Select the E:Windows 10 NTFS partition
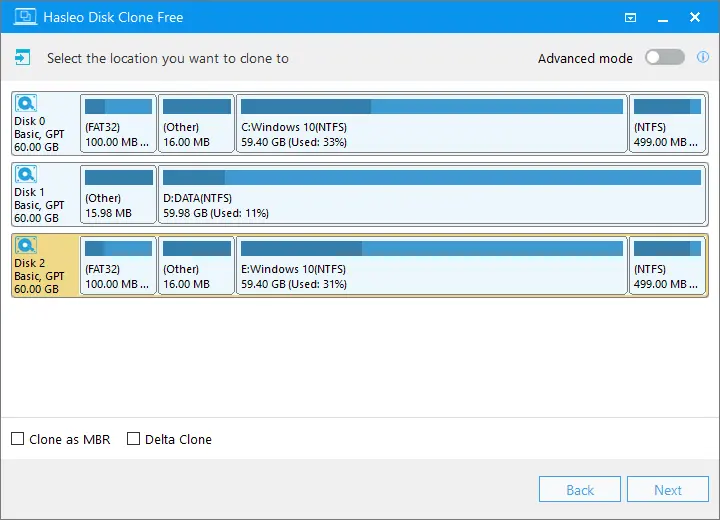The image size is (720, 520). point(432,265)
